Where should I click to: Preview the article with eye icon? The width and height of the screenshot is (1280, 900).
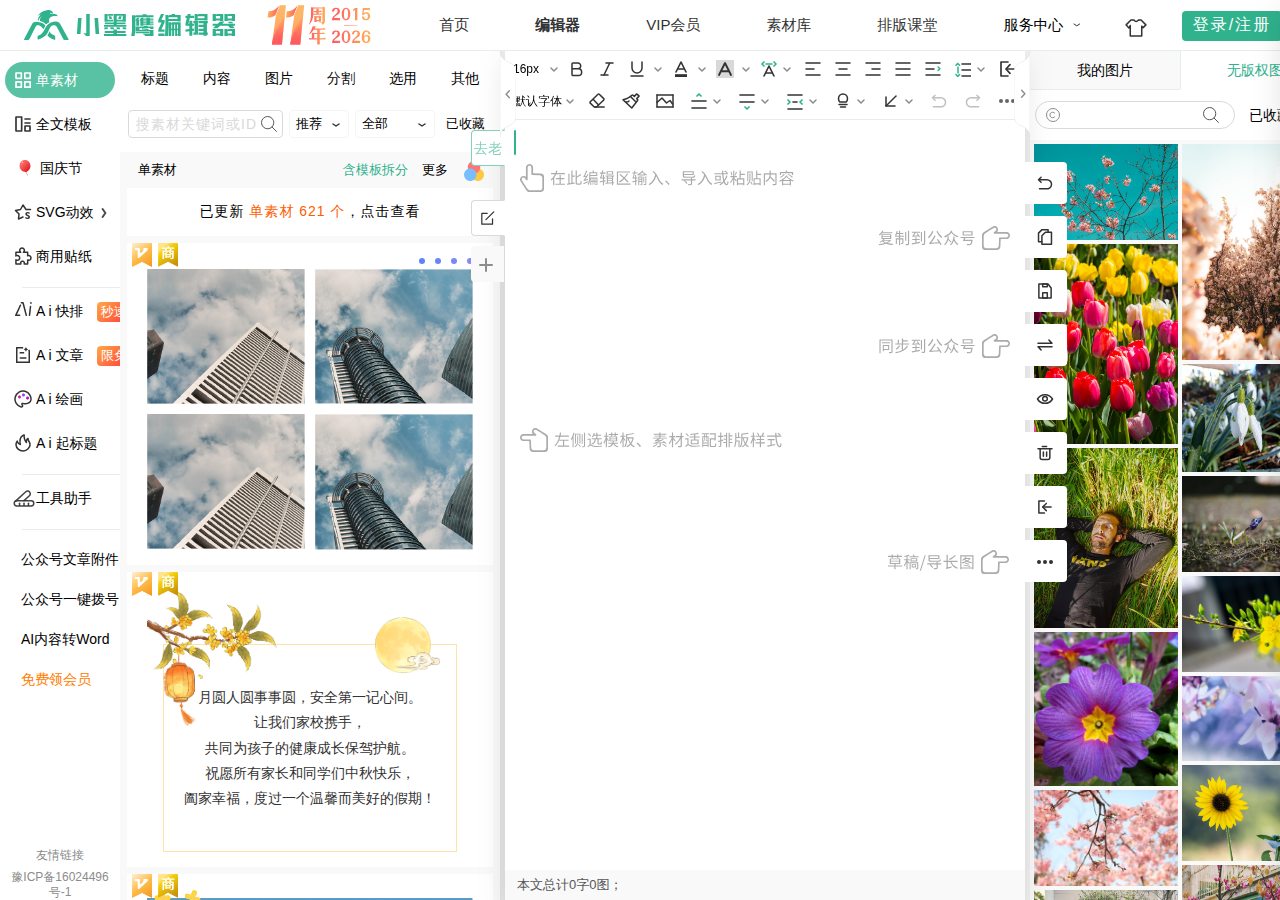pos(1045,399)
